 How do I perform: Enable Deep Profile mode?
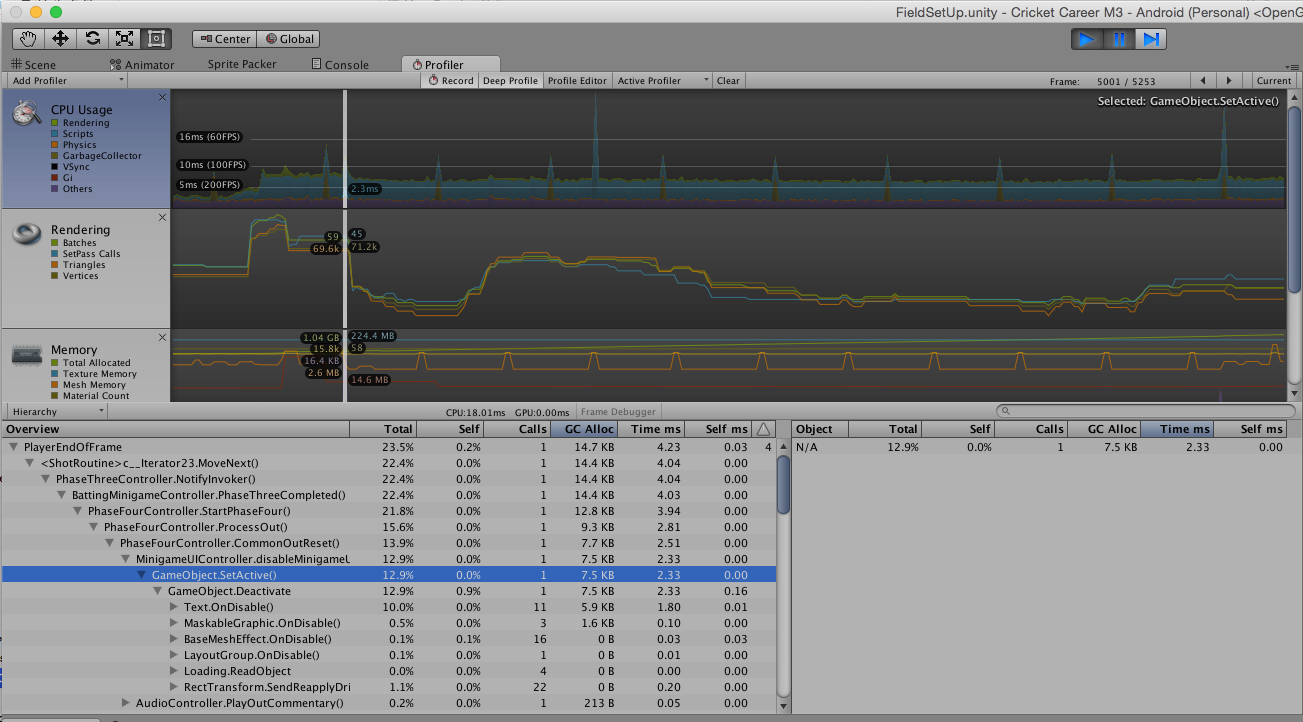(510, 80)
